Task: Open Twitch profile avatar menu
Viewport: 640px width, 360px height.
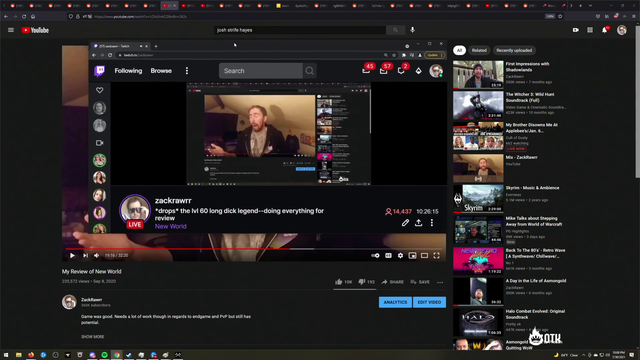Action: (x=436, y=71)
